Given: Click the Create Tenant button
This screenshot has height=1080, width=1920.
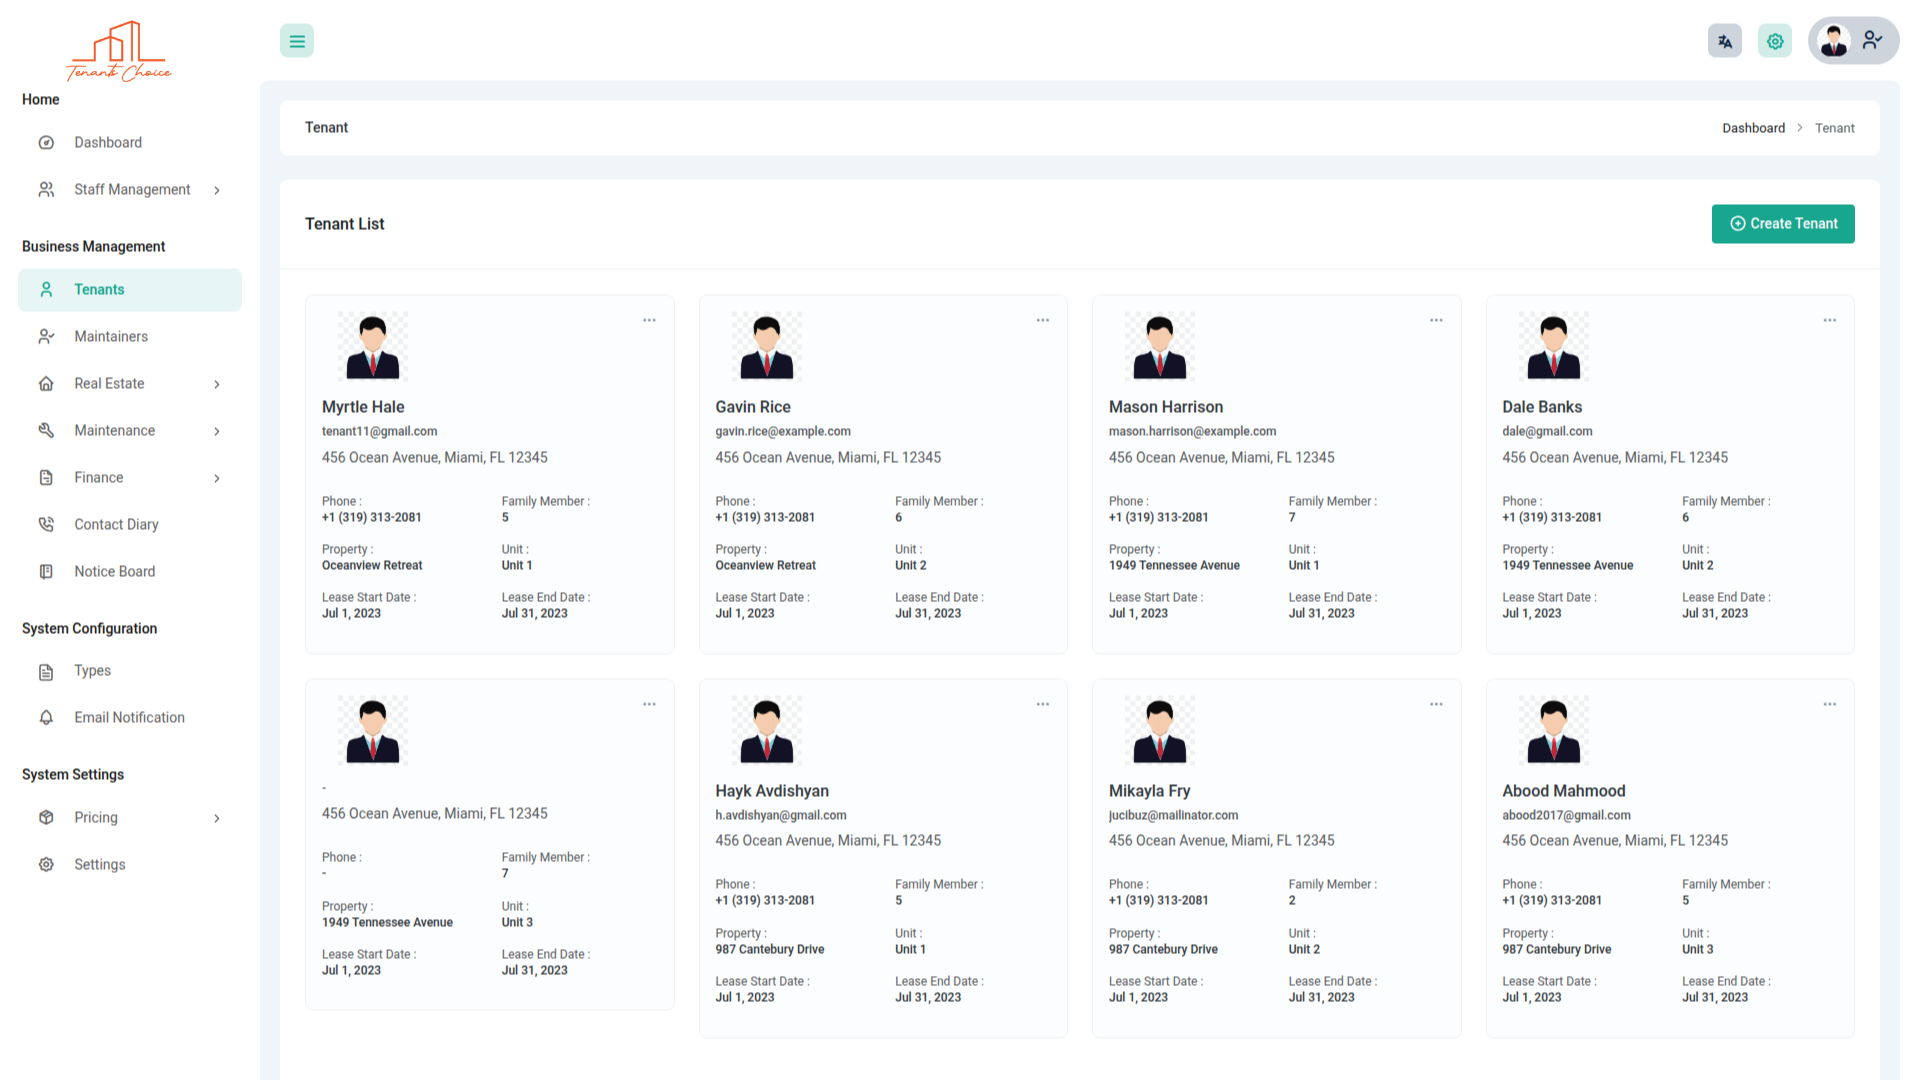Looking at the screenshot, I should pos(1783,224).
